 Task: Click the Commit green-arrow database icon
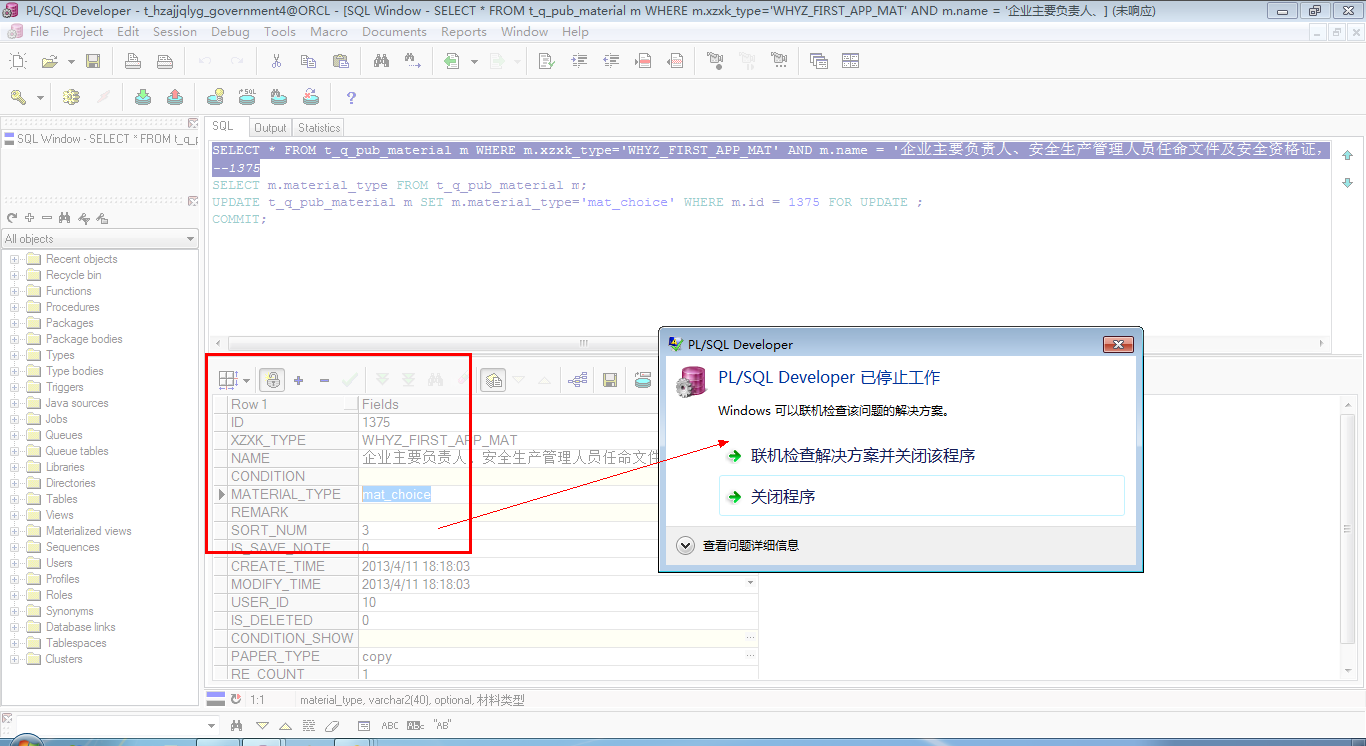pyautogui.click(x=143, y=97)
